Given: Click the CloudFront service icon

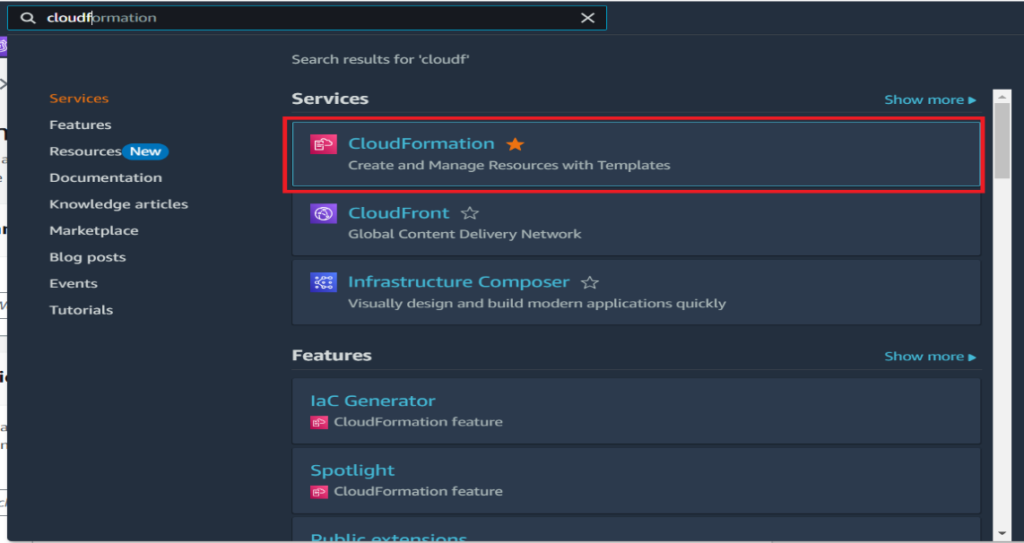Looking at the screenshot, I should (323, 214).
